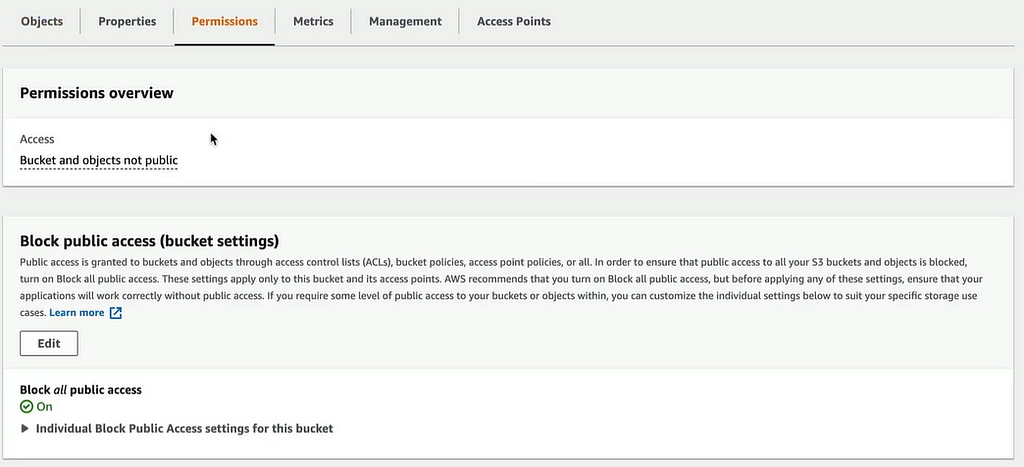Switch to the Objects tab
Image resolution: width=1024 pixels, height=467 pixels.
pyautogui.click(x=42, y=22)
